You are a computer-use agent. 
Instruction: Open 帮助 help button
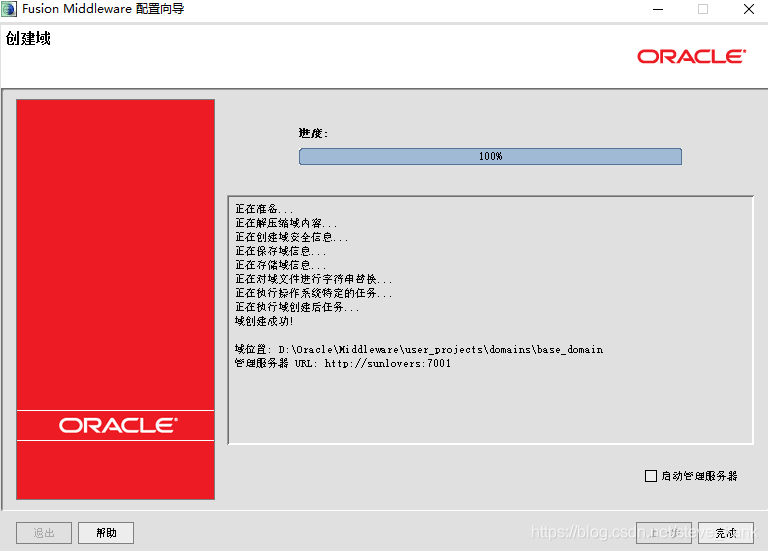pos(106,533)
